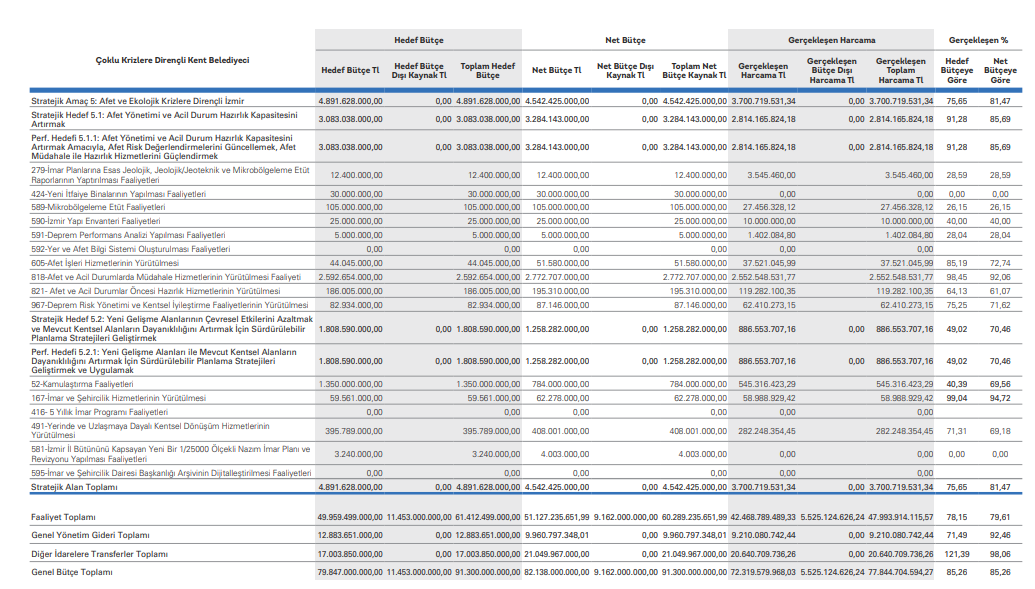
Task: Click the 'Gerçekleşen %' column group header
Action: tap(977, 40)
